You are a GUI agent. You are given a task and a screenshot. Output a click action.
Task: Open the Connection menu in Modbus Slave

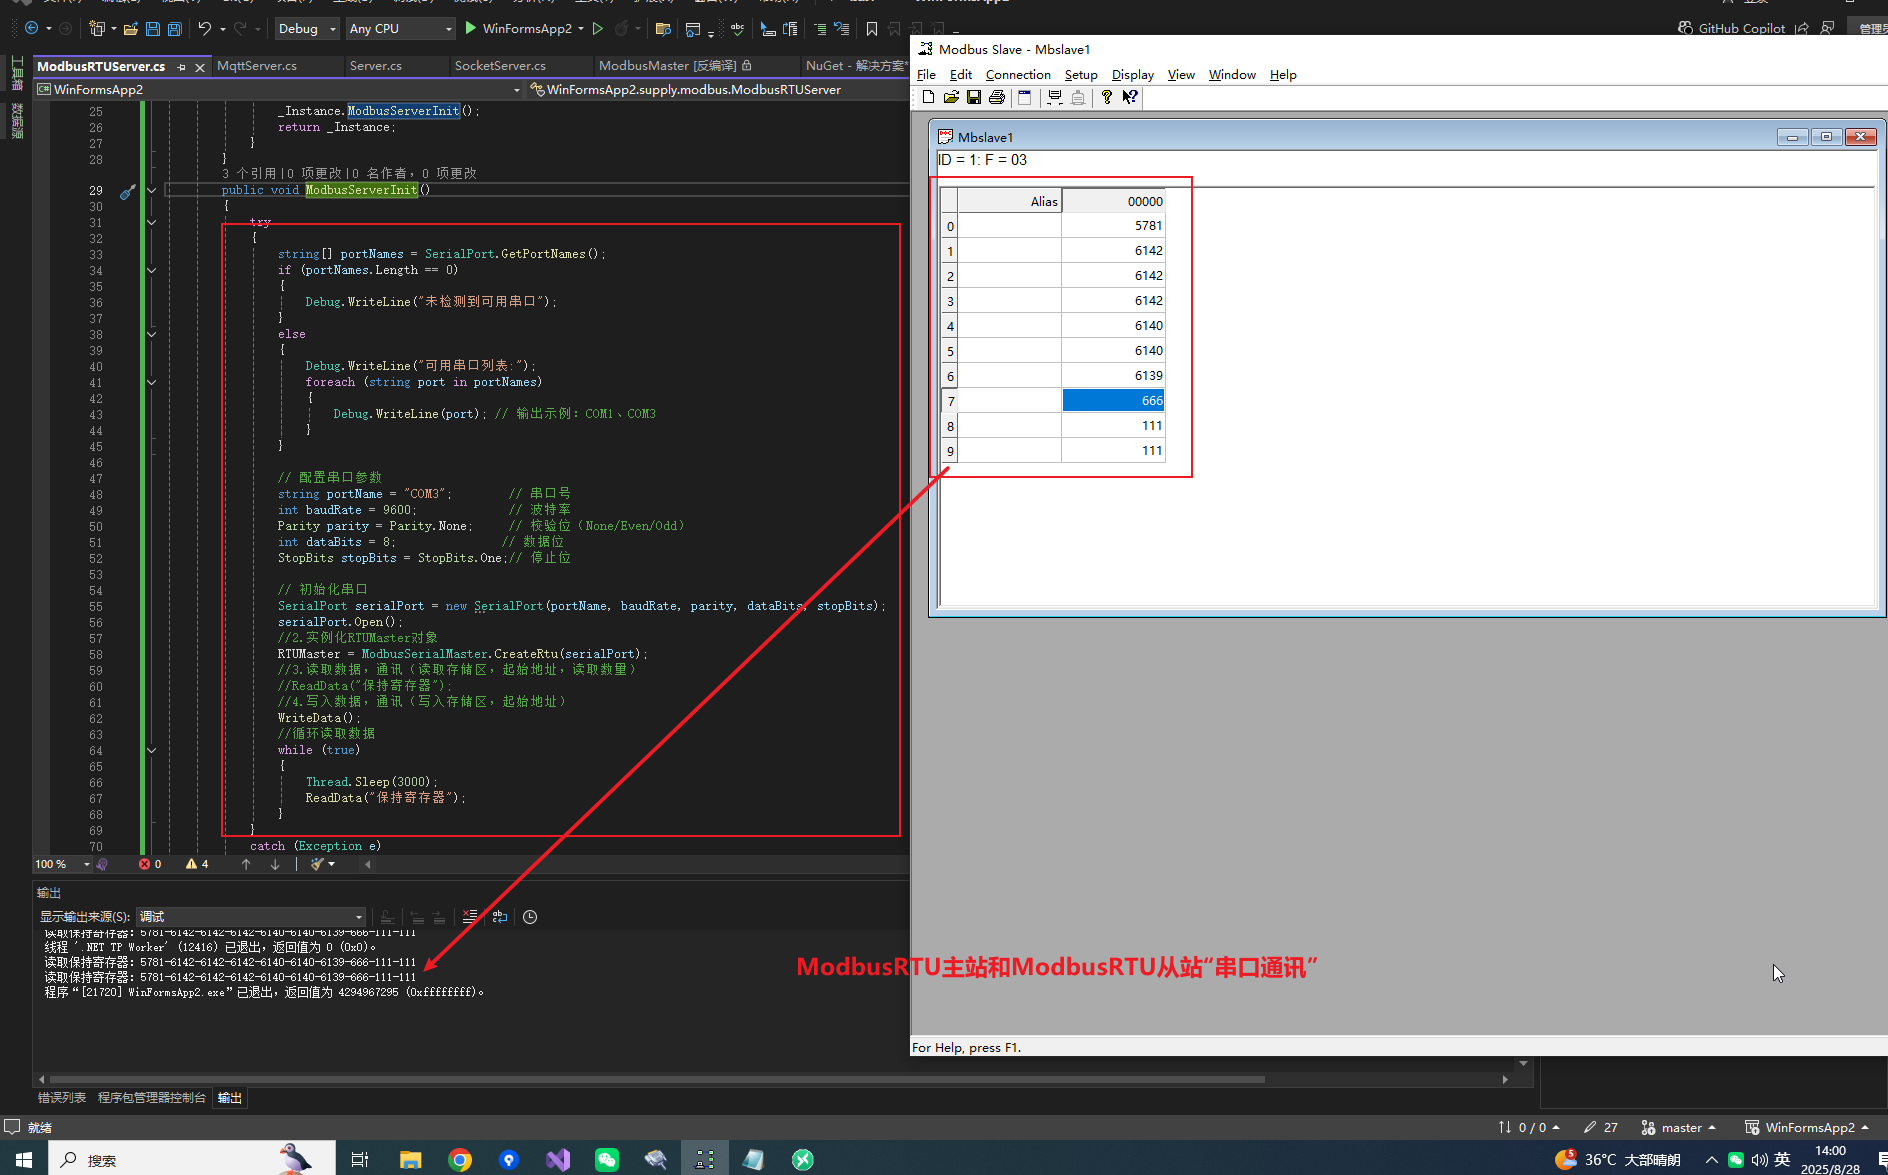tap(1018, 75)
